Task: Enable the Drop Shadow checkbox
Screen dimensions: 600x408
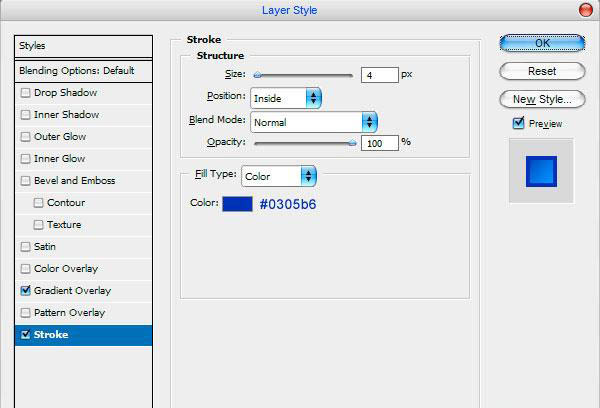Action: tap(25, 93)
